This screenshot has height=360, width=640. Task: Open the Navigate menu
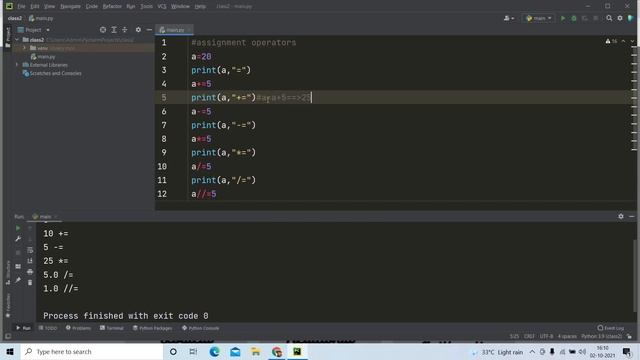(x=70, y=7)
